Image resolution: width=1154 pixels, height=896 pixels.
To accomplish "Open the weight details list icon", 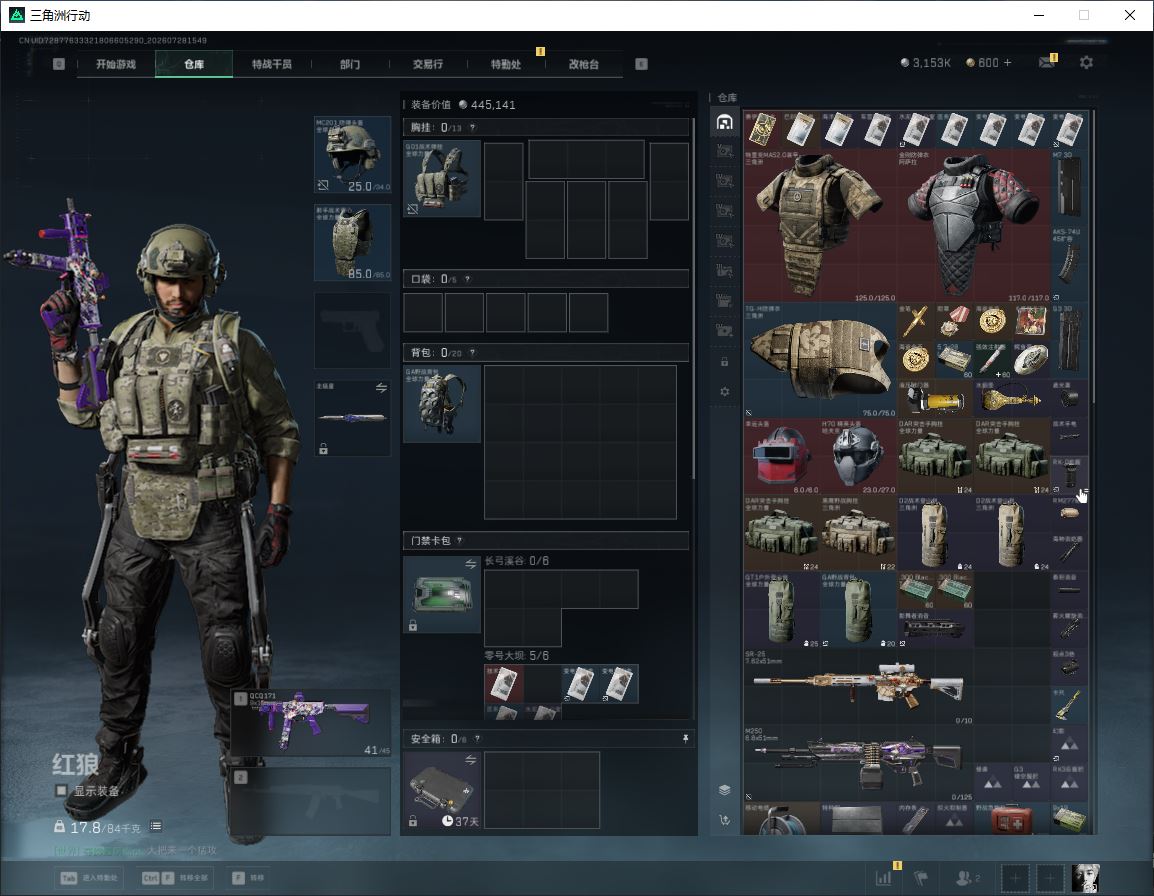I will (156, 826).
